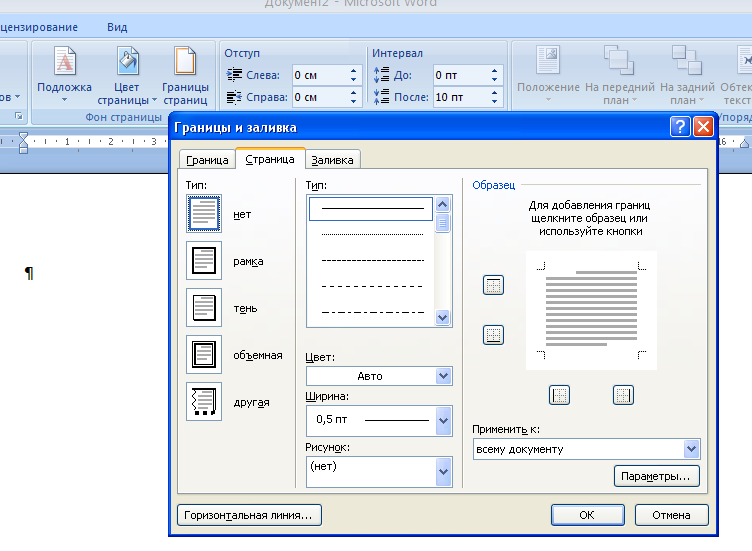Toggle the top border button in preview

tap(493, 285)
